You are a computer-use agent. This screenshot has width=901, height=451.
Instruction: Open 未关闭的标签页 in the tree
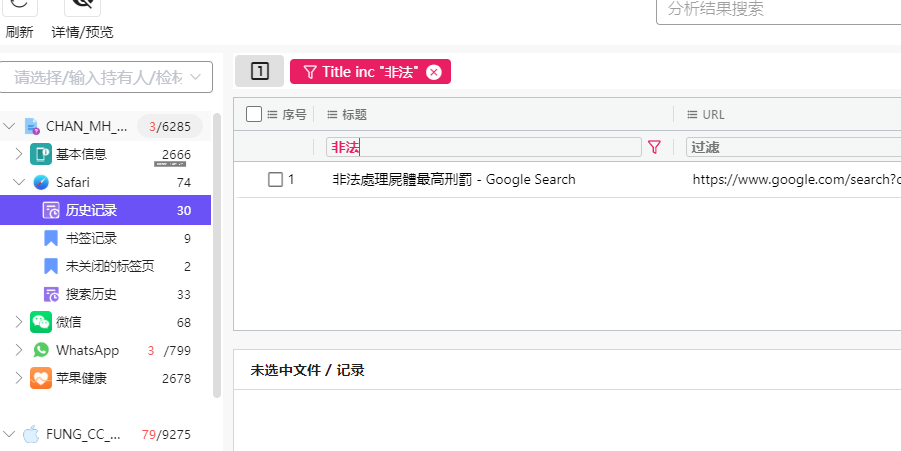click(110, 267)
